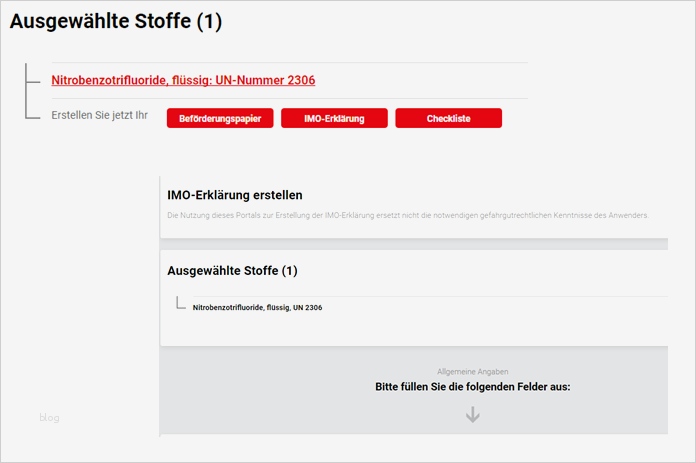
Task: Open the faint blog link
Action: [49, 418]
